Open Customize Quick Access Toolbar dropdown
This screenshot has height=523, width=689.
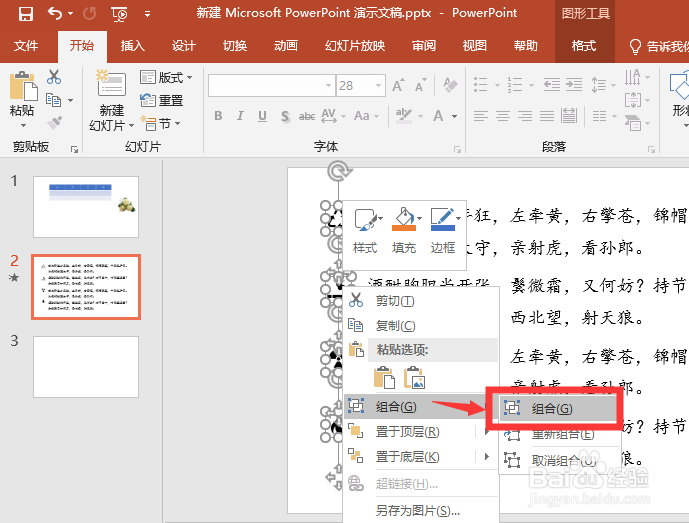148,15
